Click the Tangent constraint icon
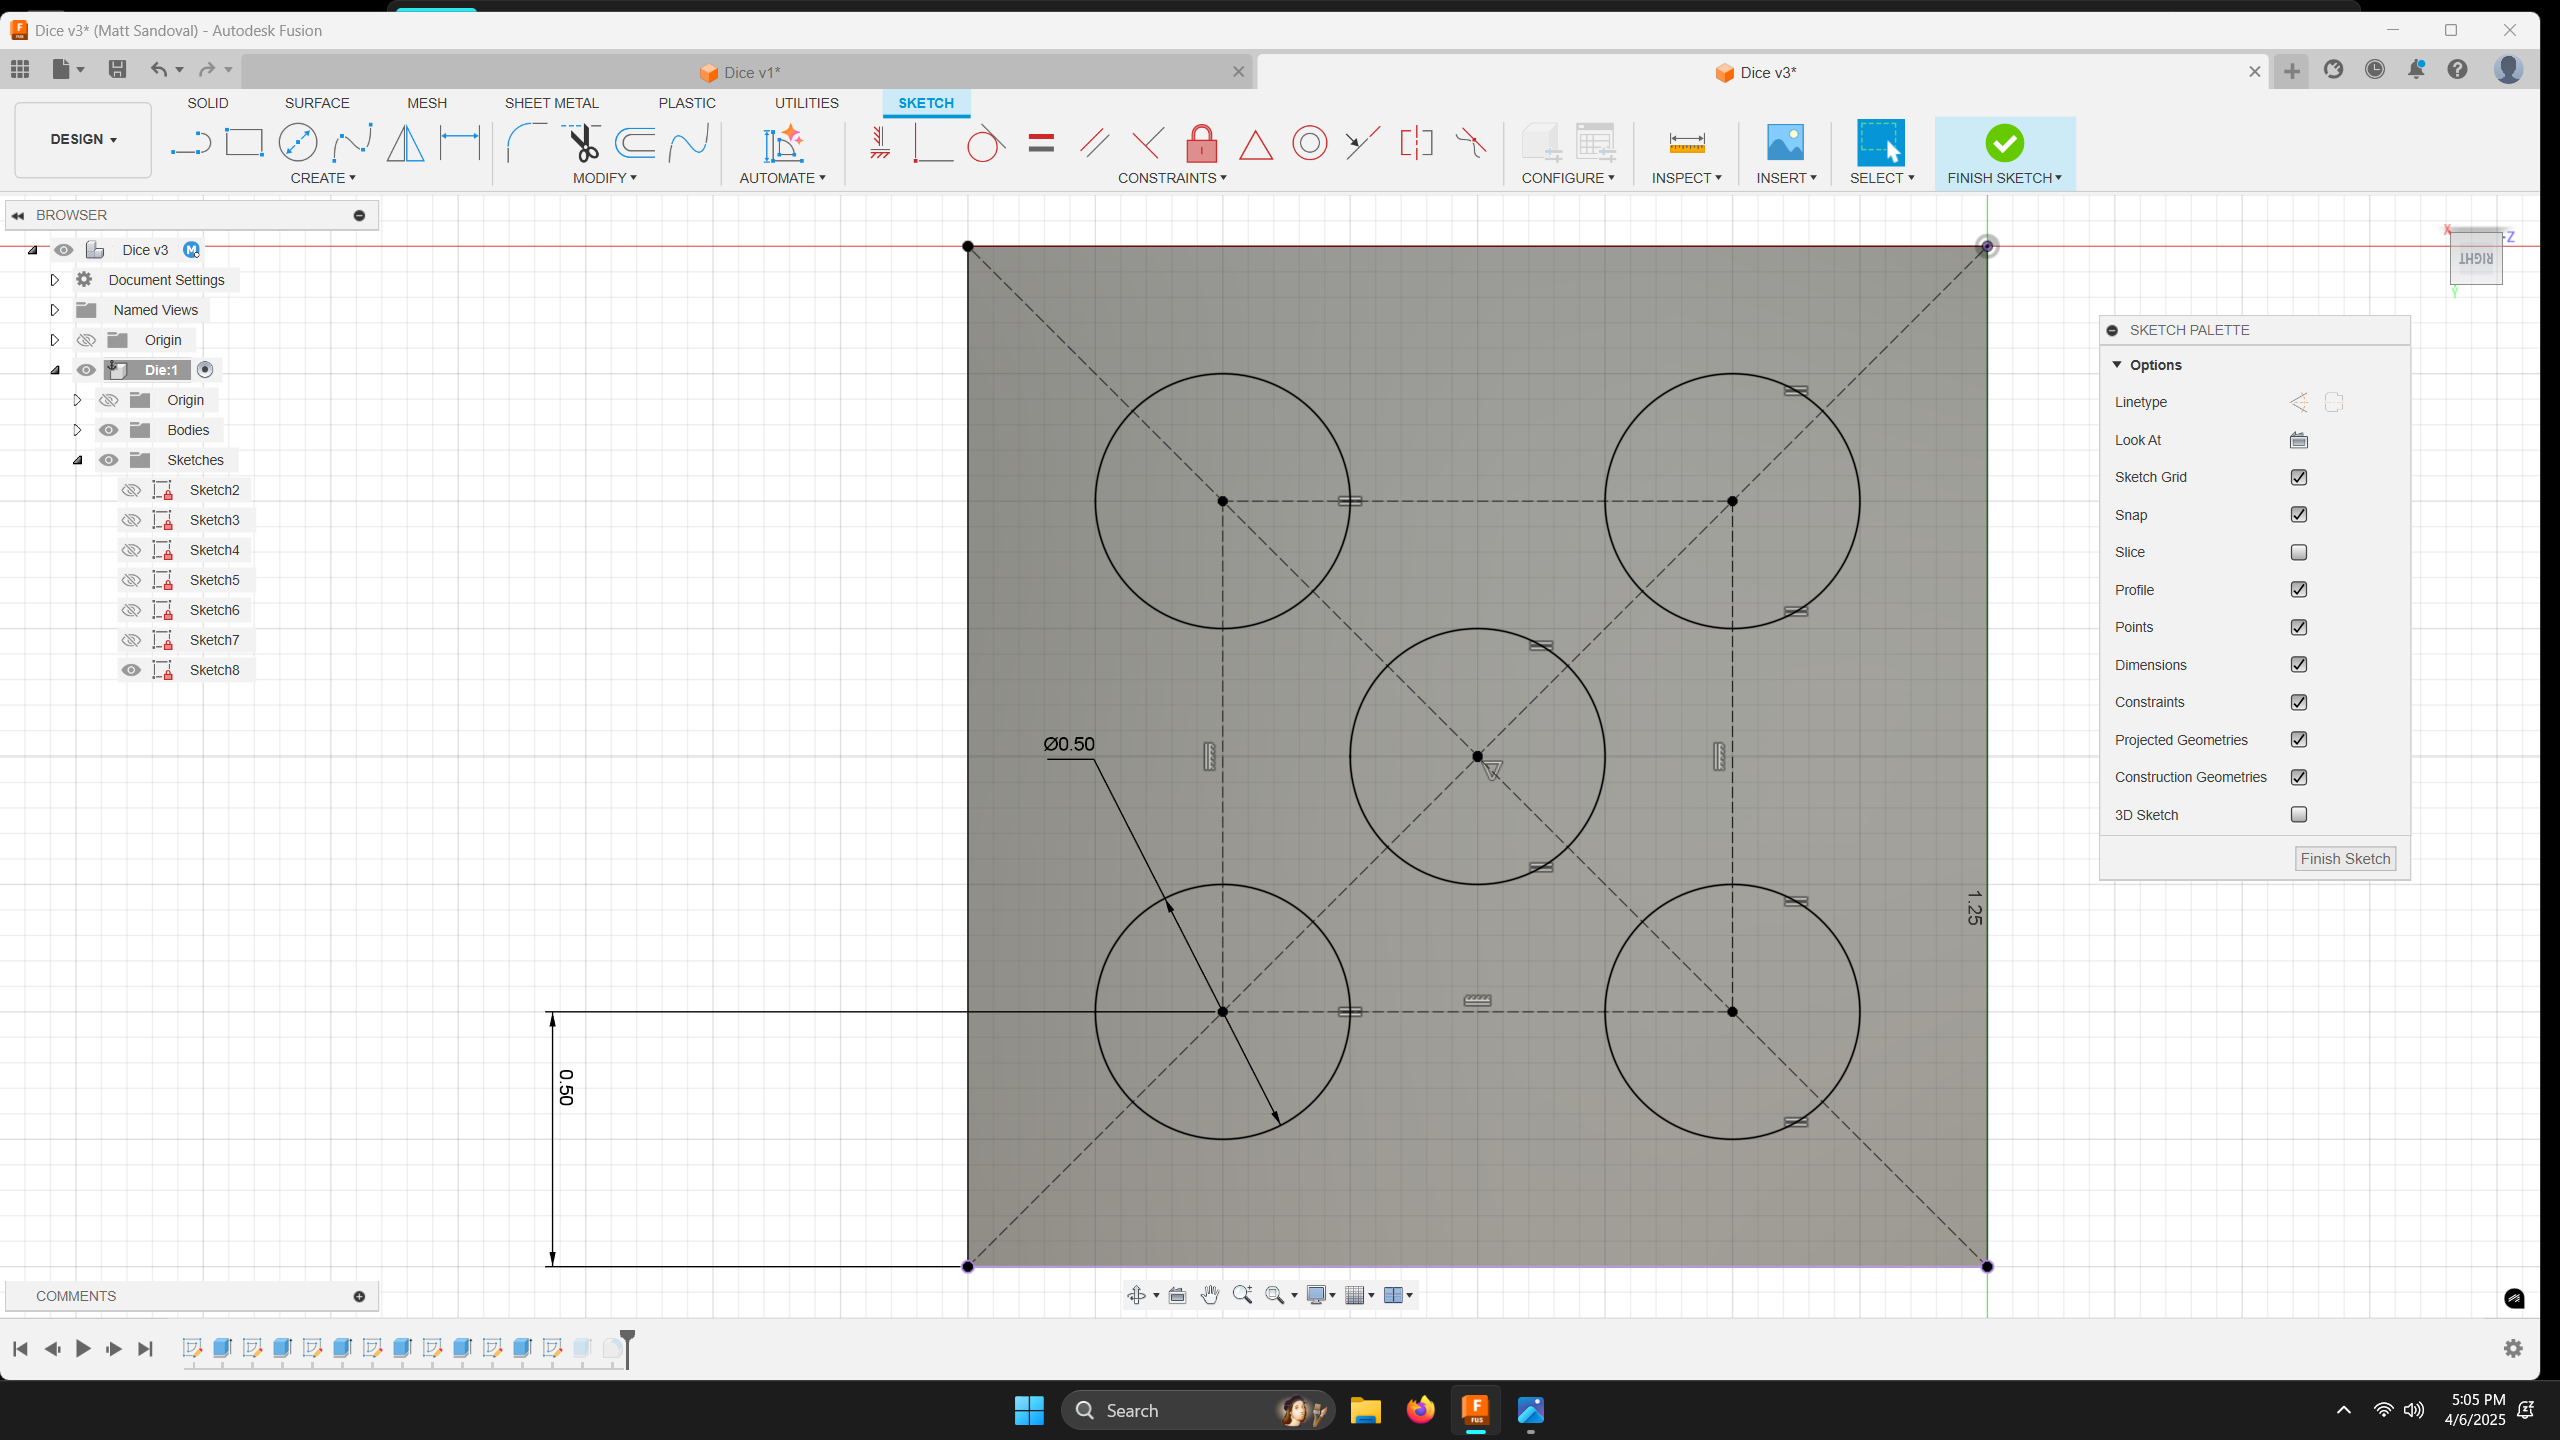 click(x=985, y=143)
